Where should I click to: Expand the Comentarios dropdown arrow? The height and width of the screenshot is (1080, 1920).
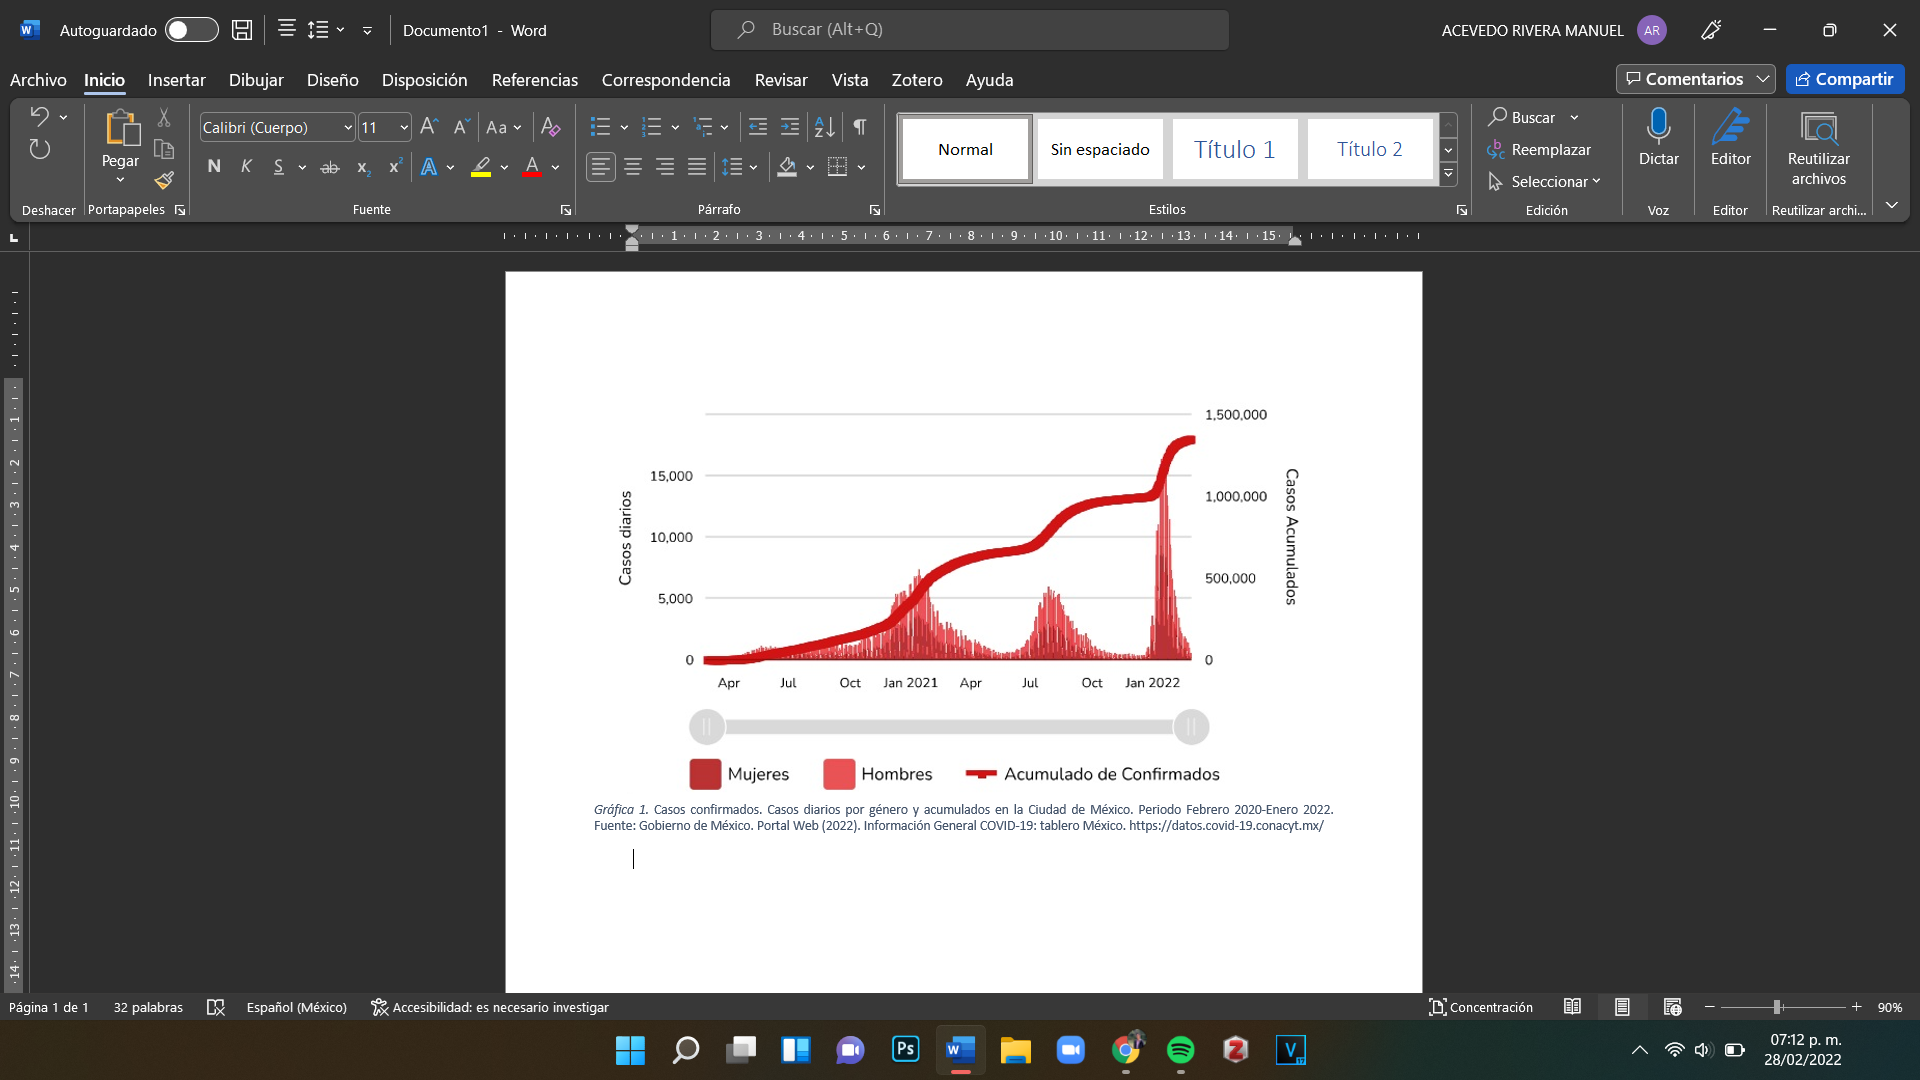[x=1763, y=79]
